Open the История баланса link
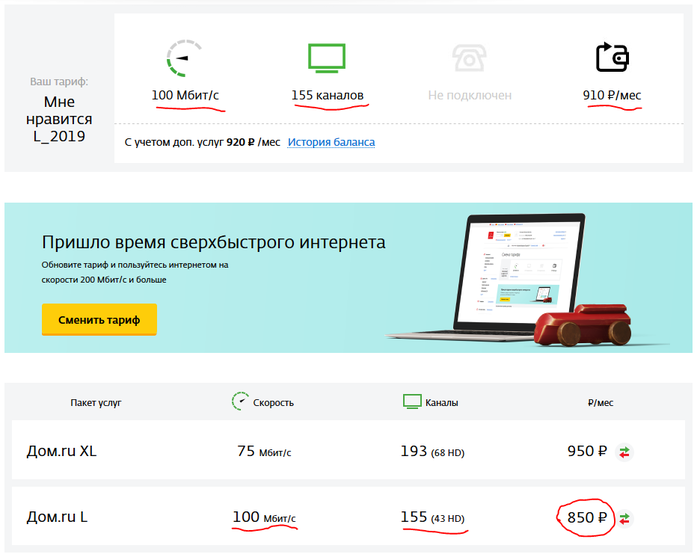The width and height of the screenshot is (700, 560). pyautogui.click(x=331, y=142)
